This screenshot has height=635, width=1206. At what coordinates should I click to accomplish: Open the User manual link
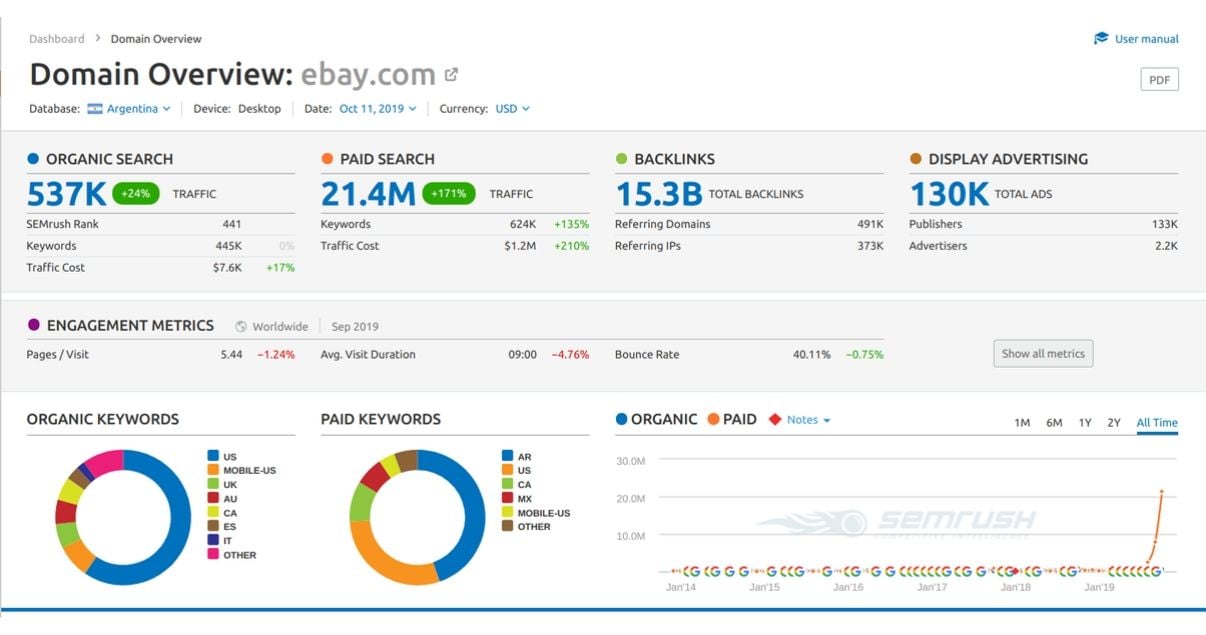coord(1146,39)
